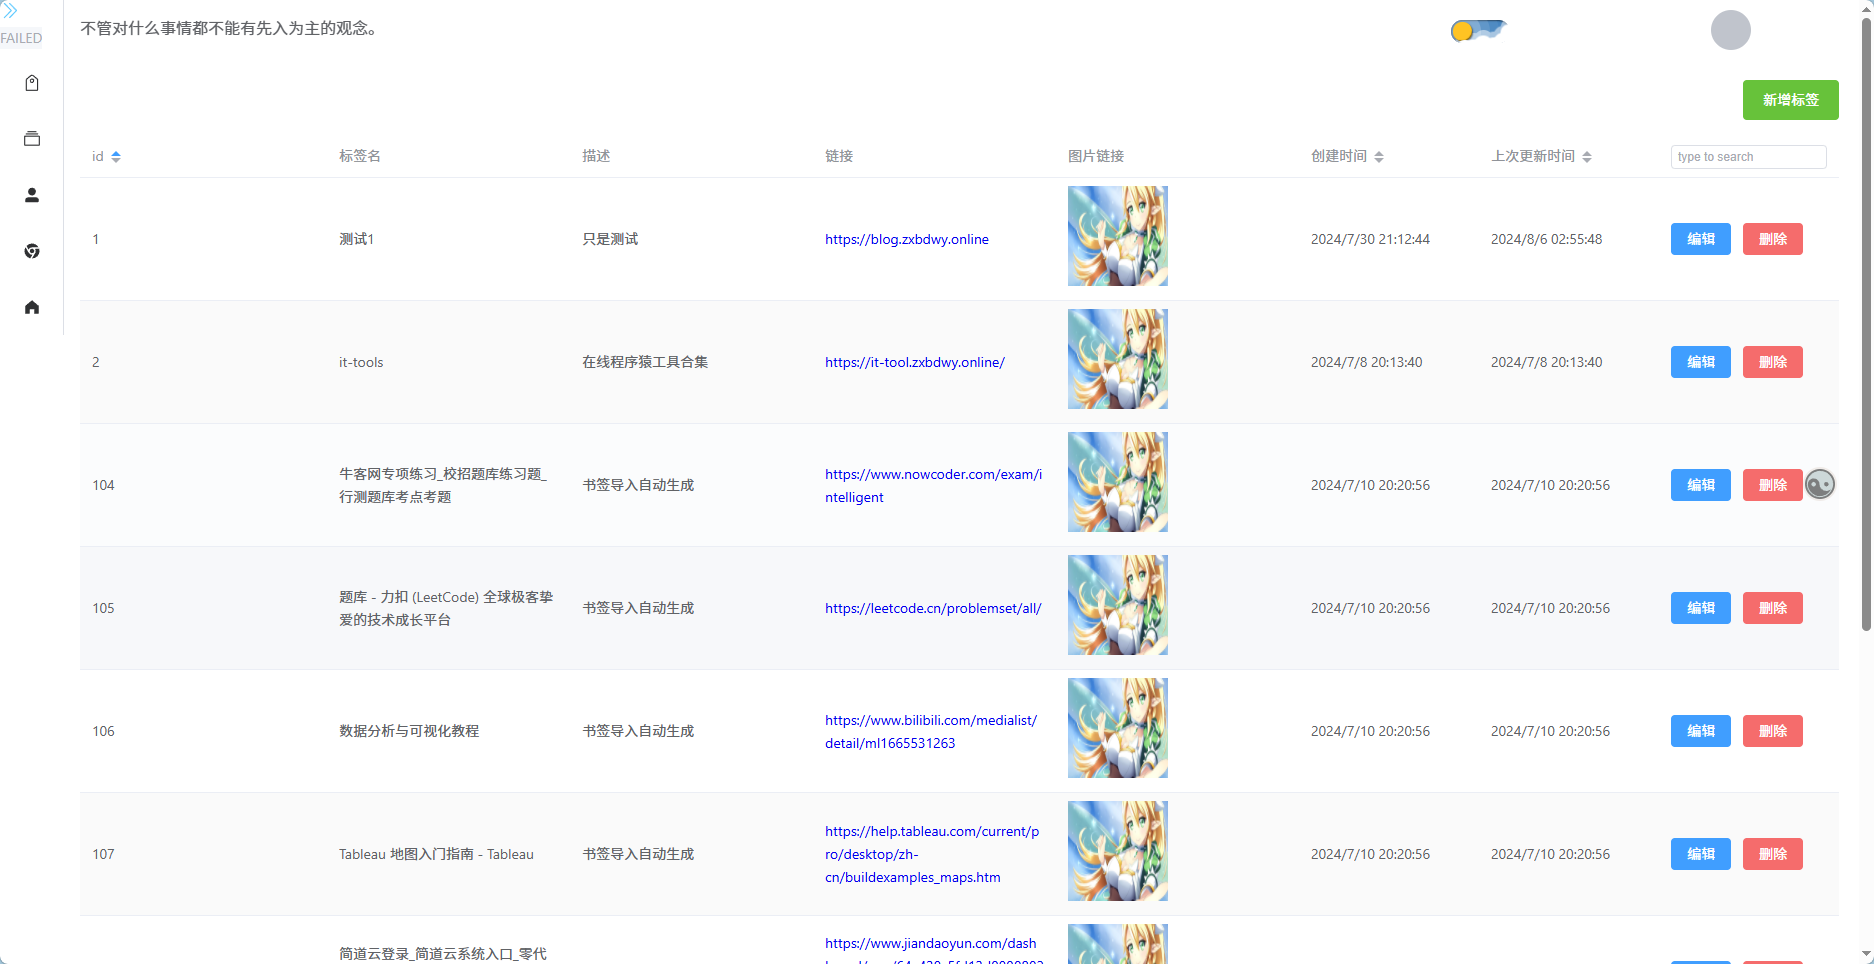
Task: Click the quote 不管对什么事情都不能有先入为主的观念
Action: [229, 29]
